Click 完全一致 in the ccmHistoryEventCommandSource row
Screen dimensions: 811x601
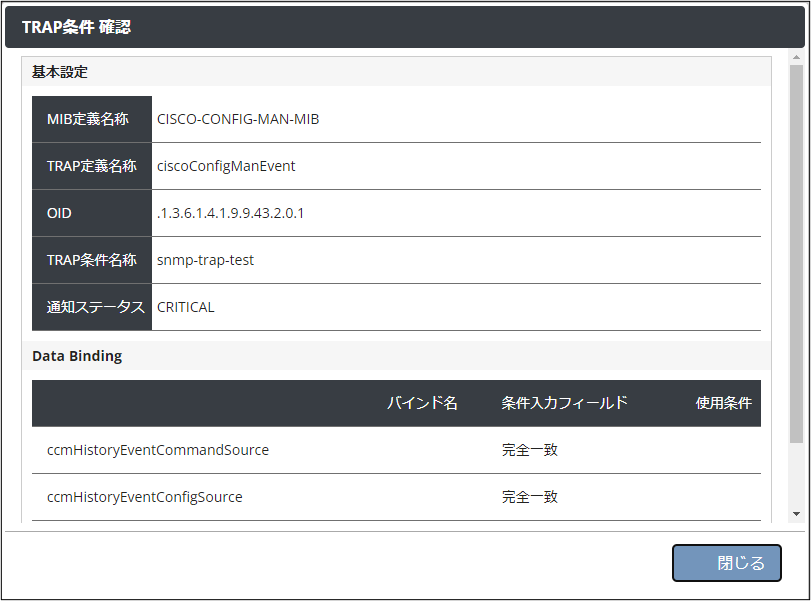[530, 450]
